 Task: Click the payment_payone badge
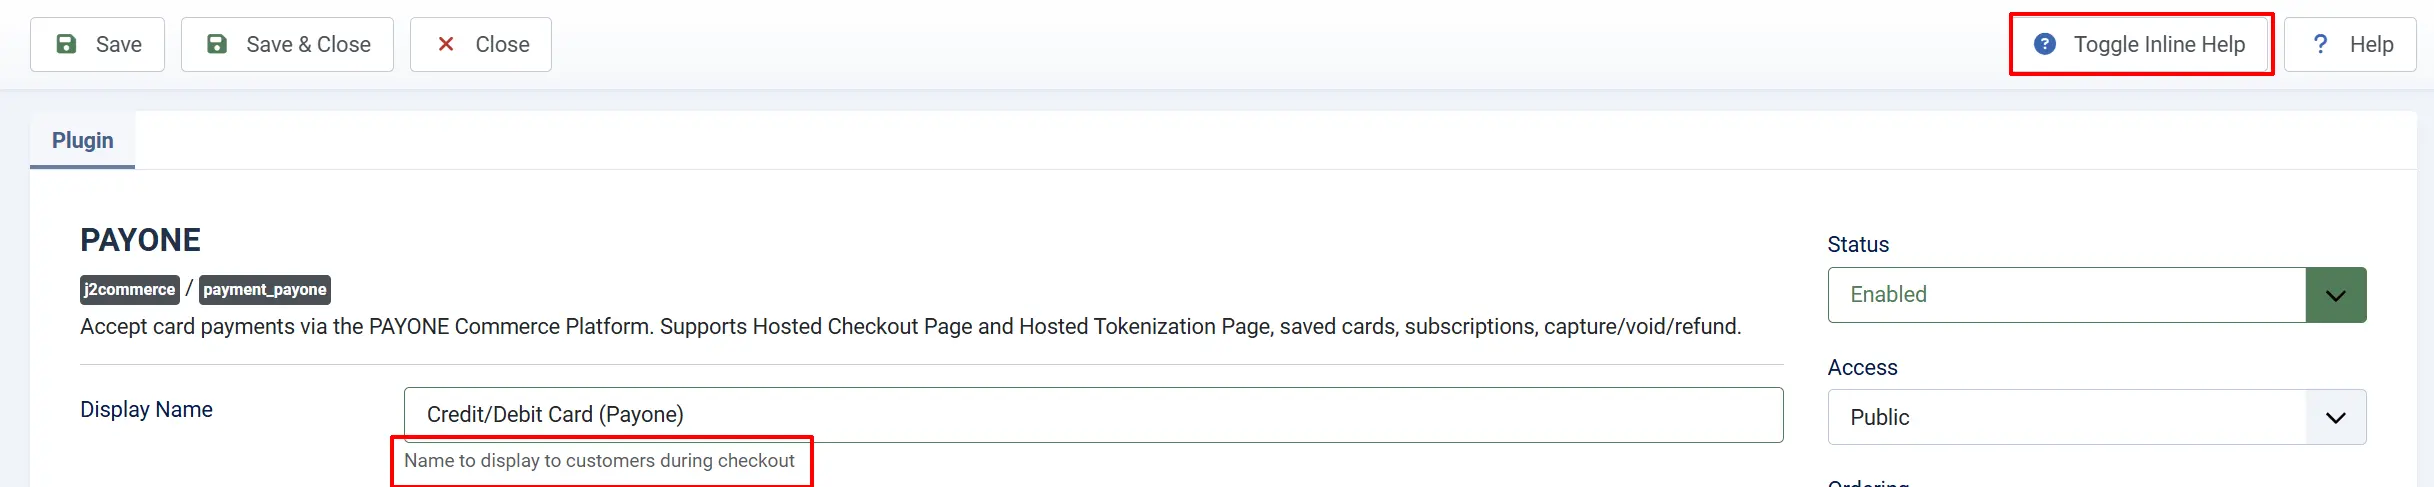click(265, 290)
